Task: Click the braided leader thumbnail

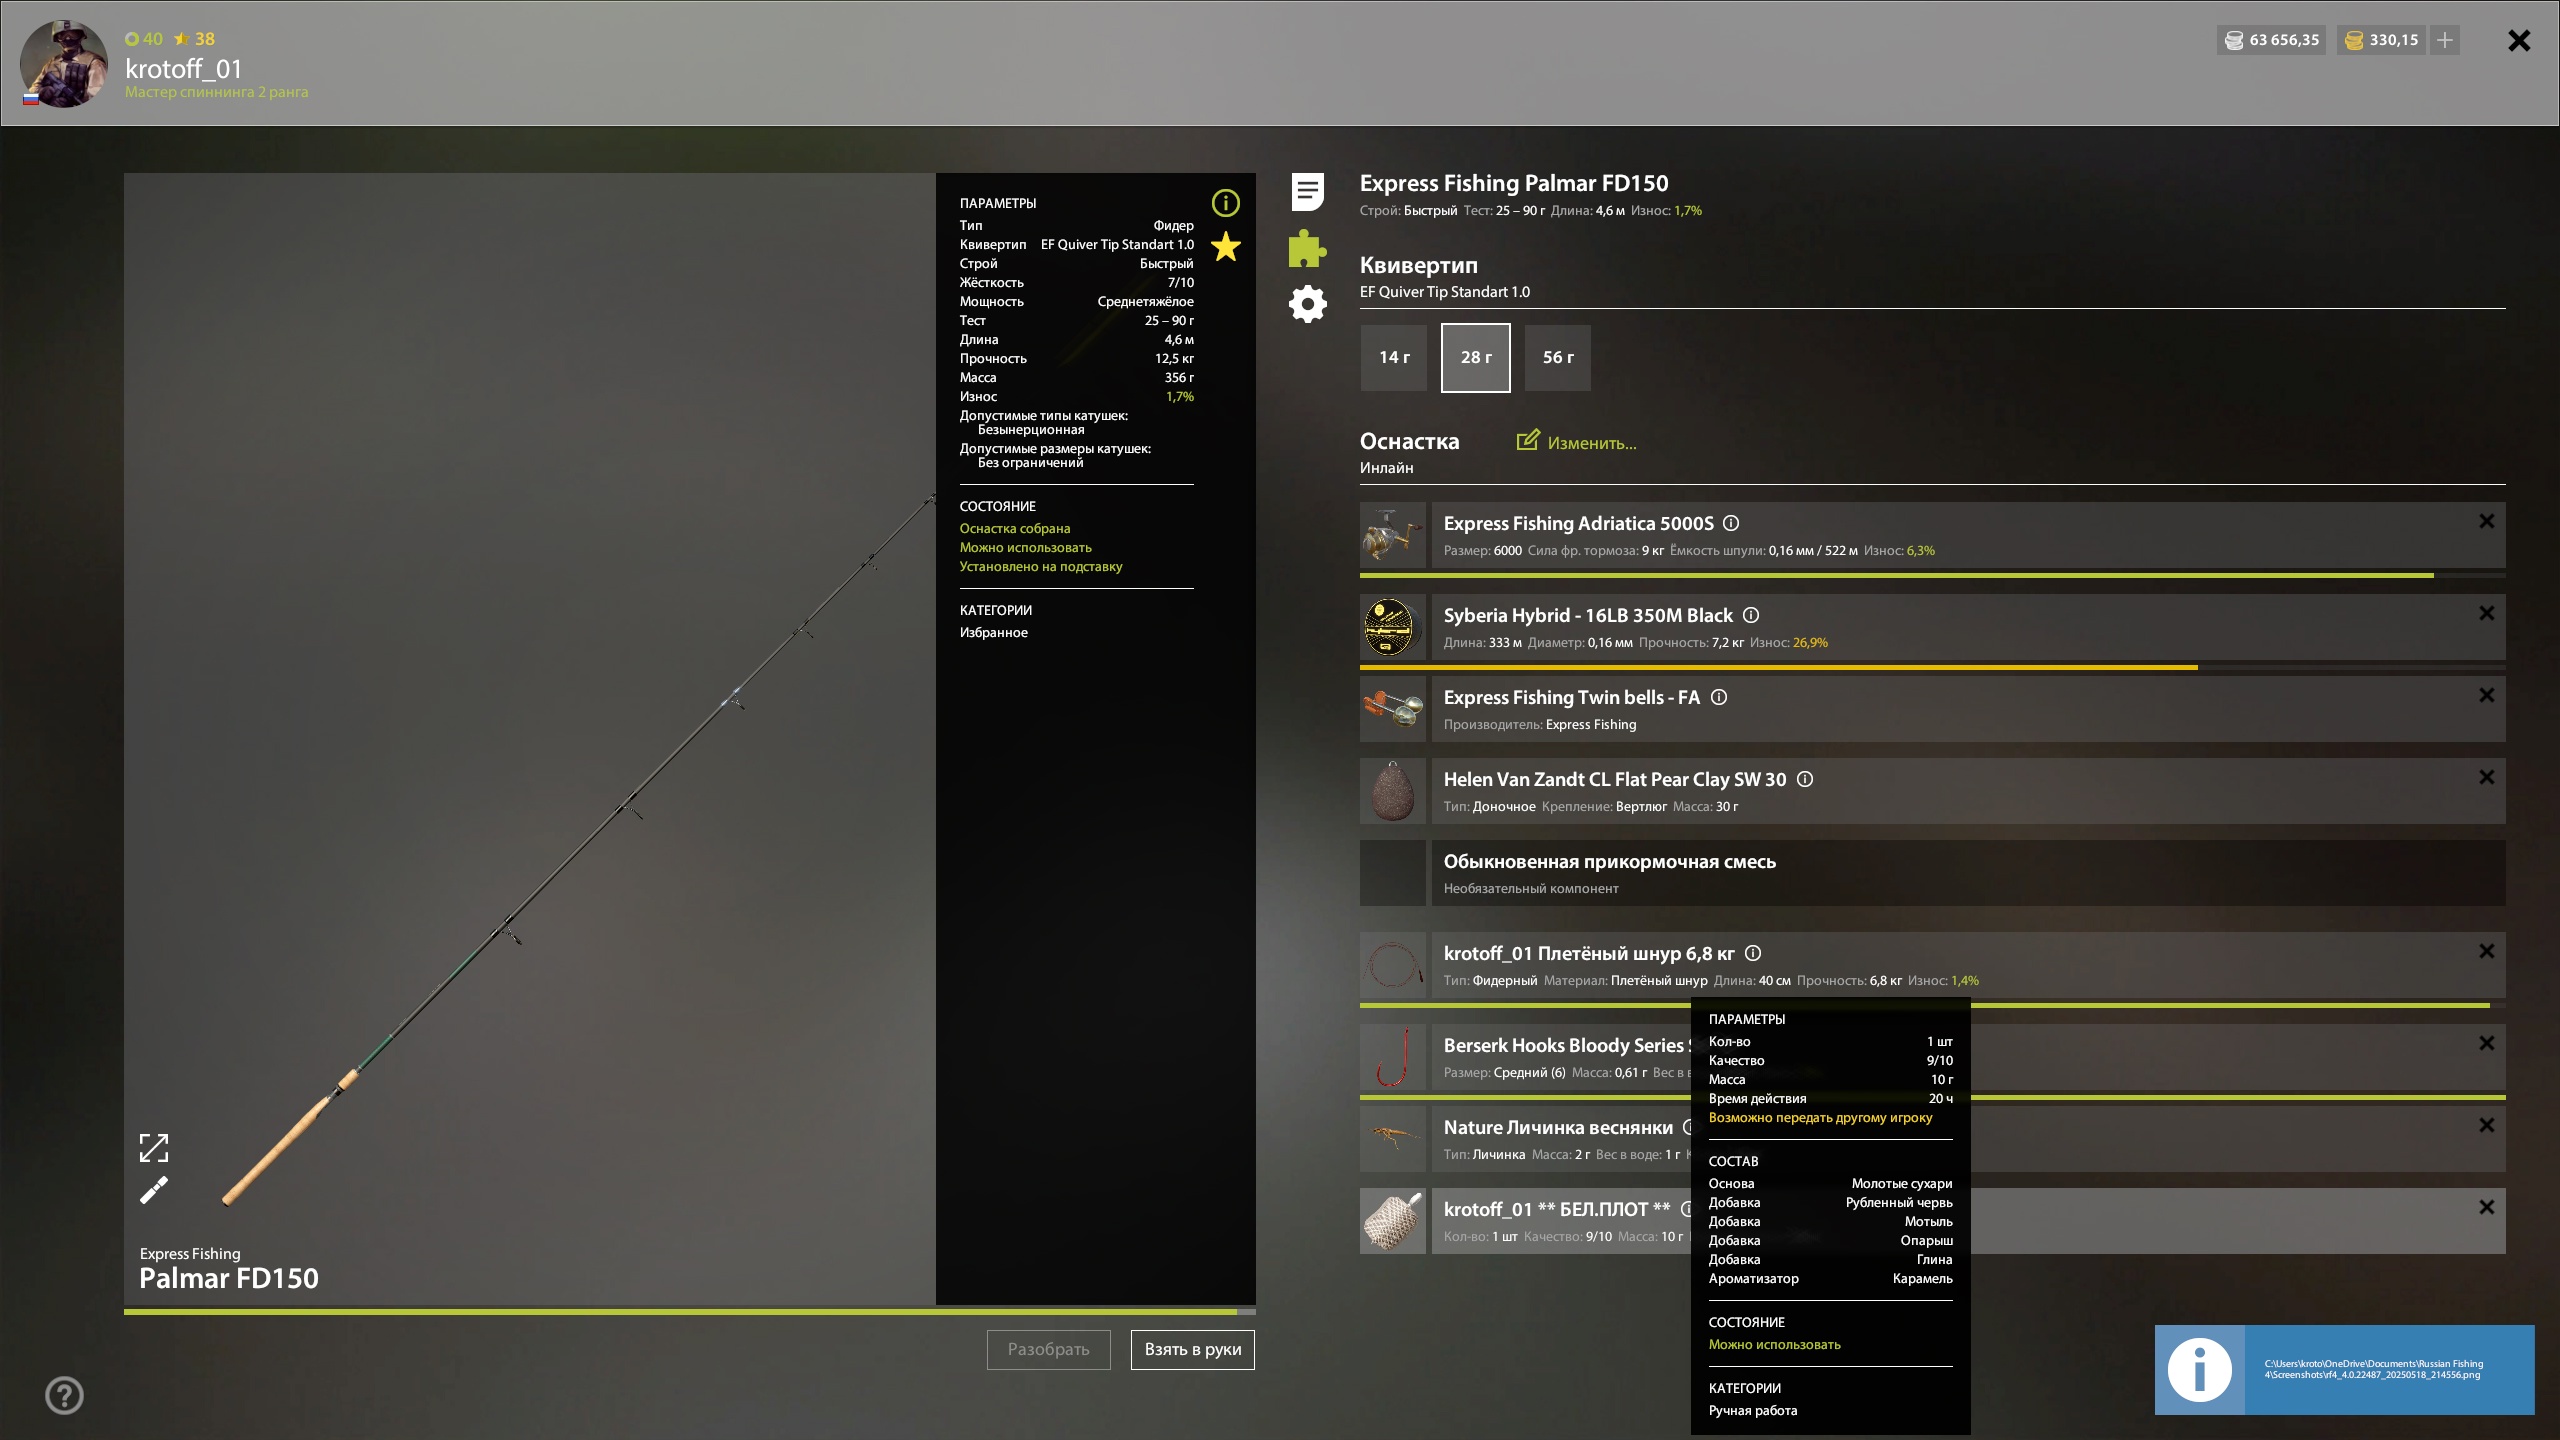Action: tap(1393, 965)
